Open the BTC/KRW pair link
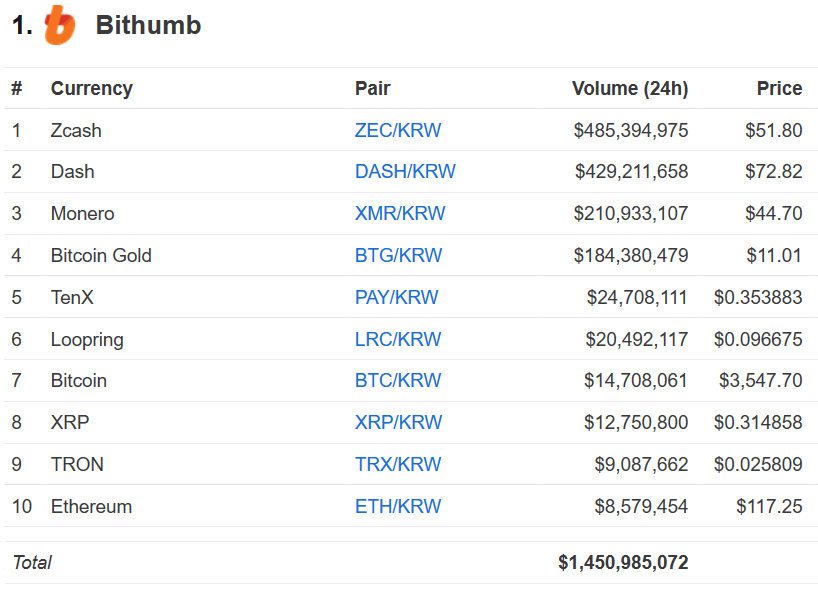This screenshot has height=593, width=818. [398, 381]
